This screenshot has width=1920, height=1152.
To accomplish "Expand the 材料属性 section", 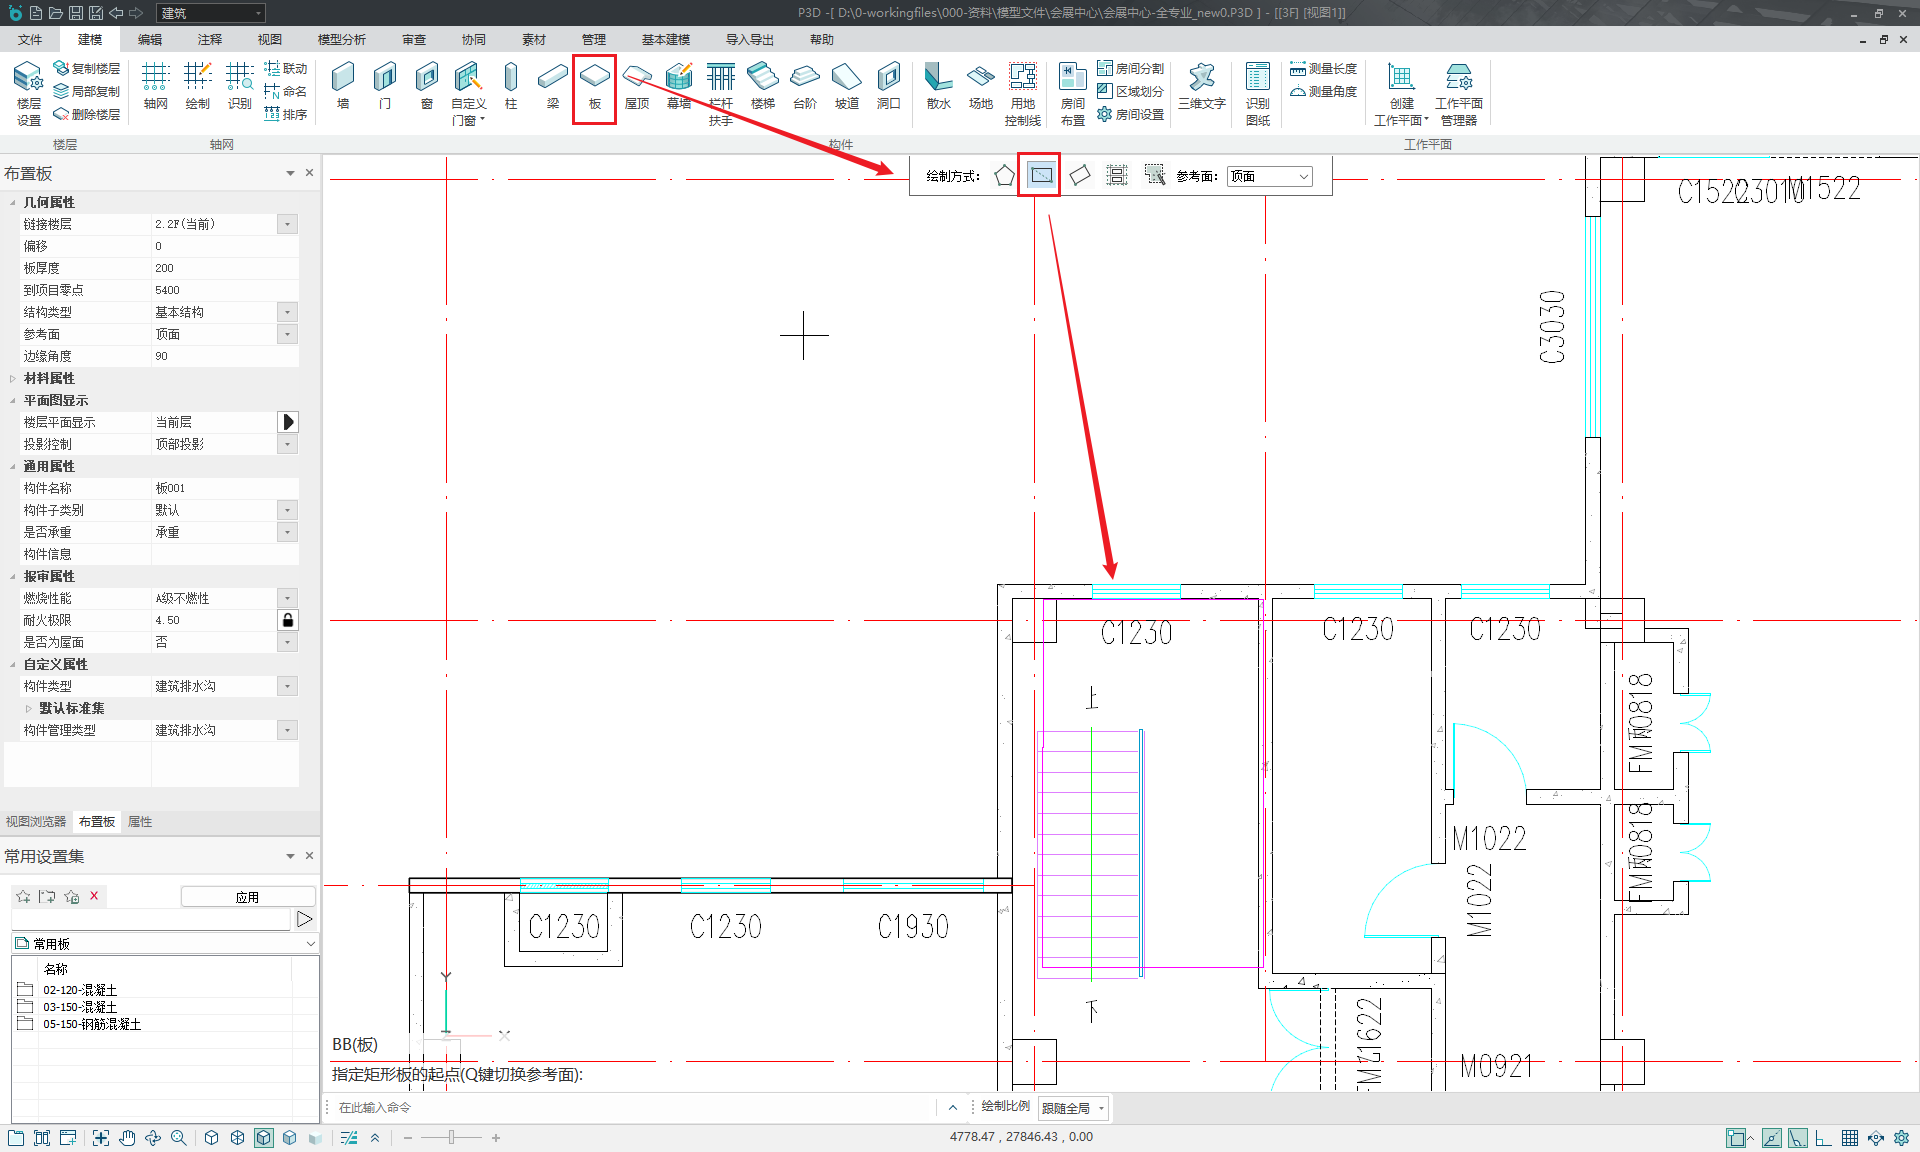I will pos(13,378).
